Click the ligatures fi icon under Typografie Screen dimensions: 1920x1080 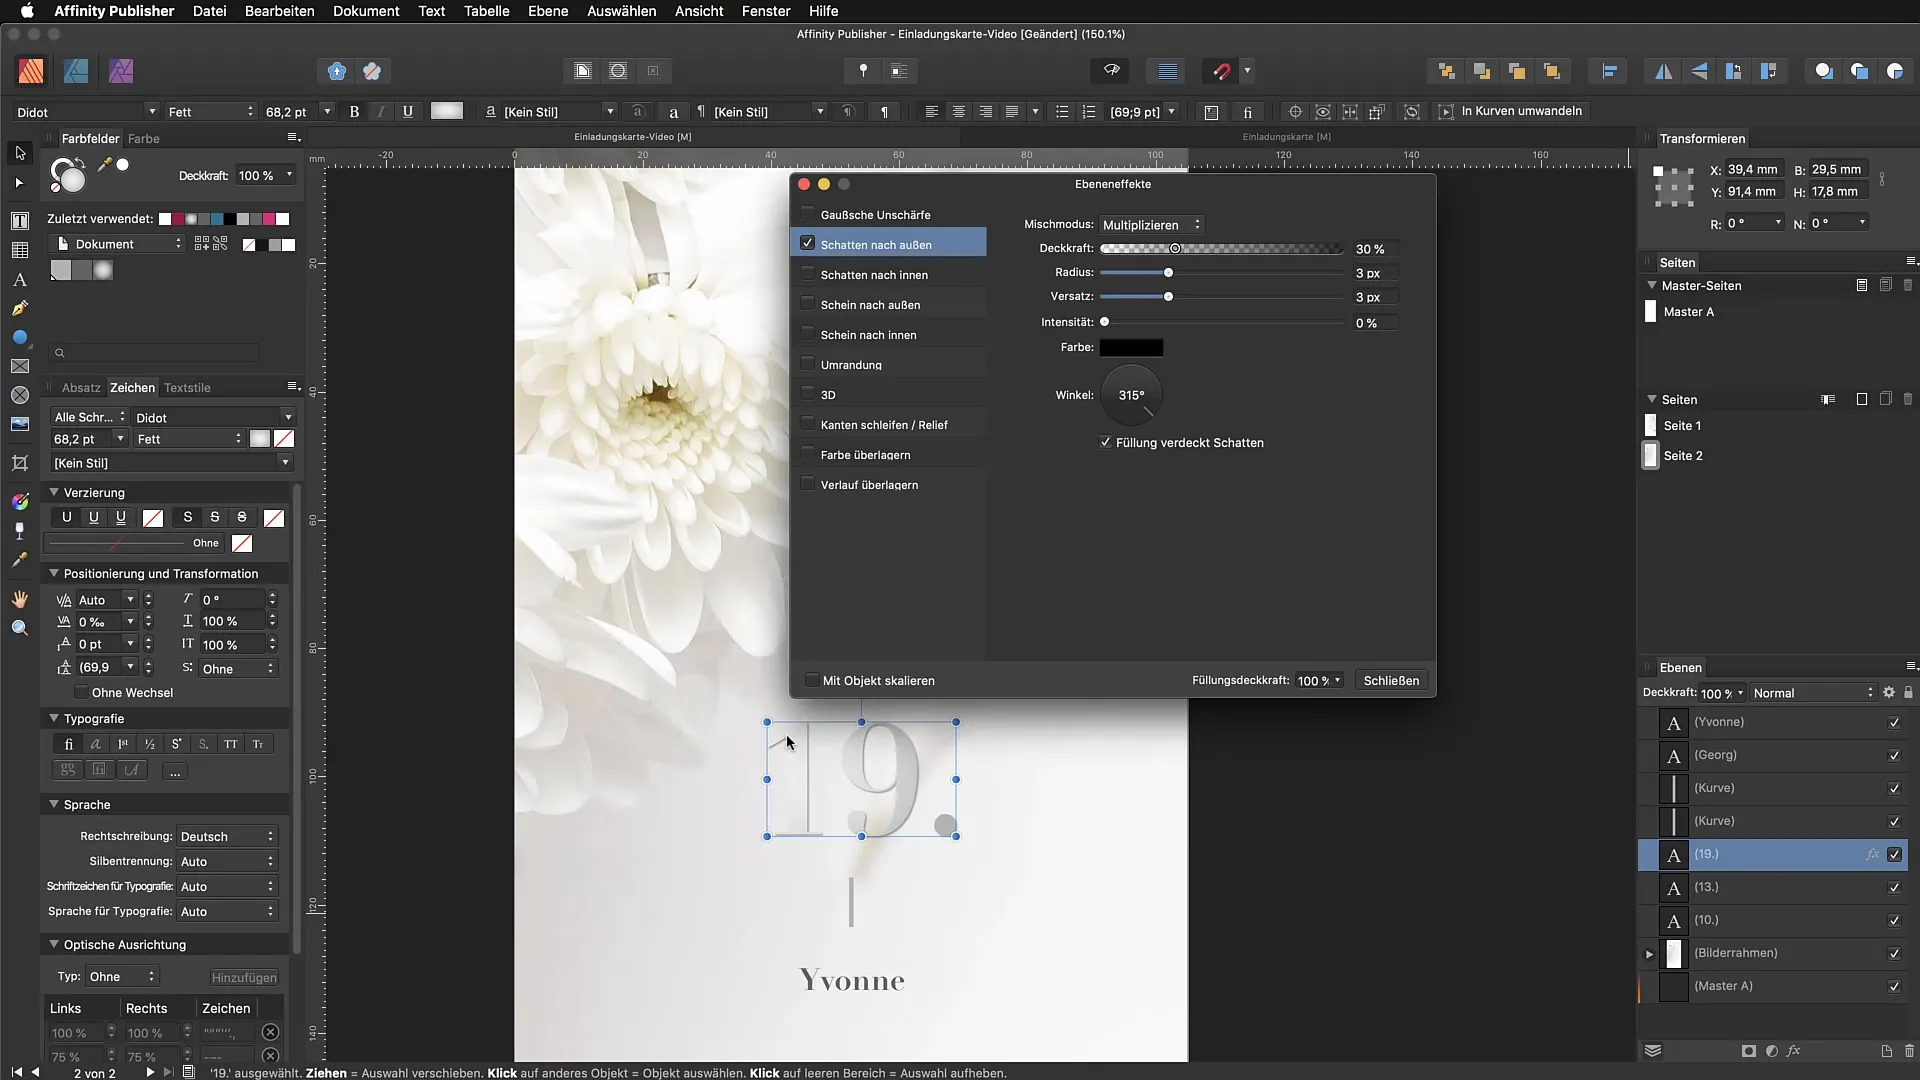pyautogui.click(x=68, y=744)
